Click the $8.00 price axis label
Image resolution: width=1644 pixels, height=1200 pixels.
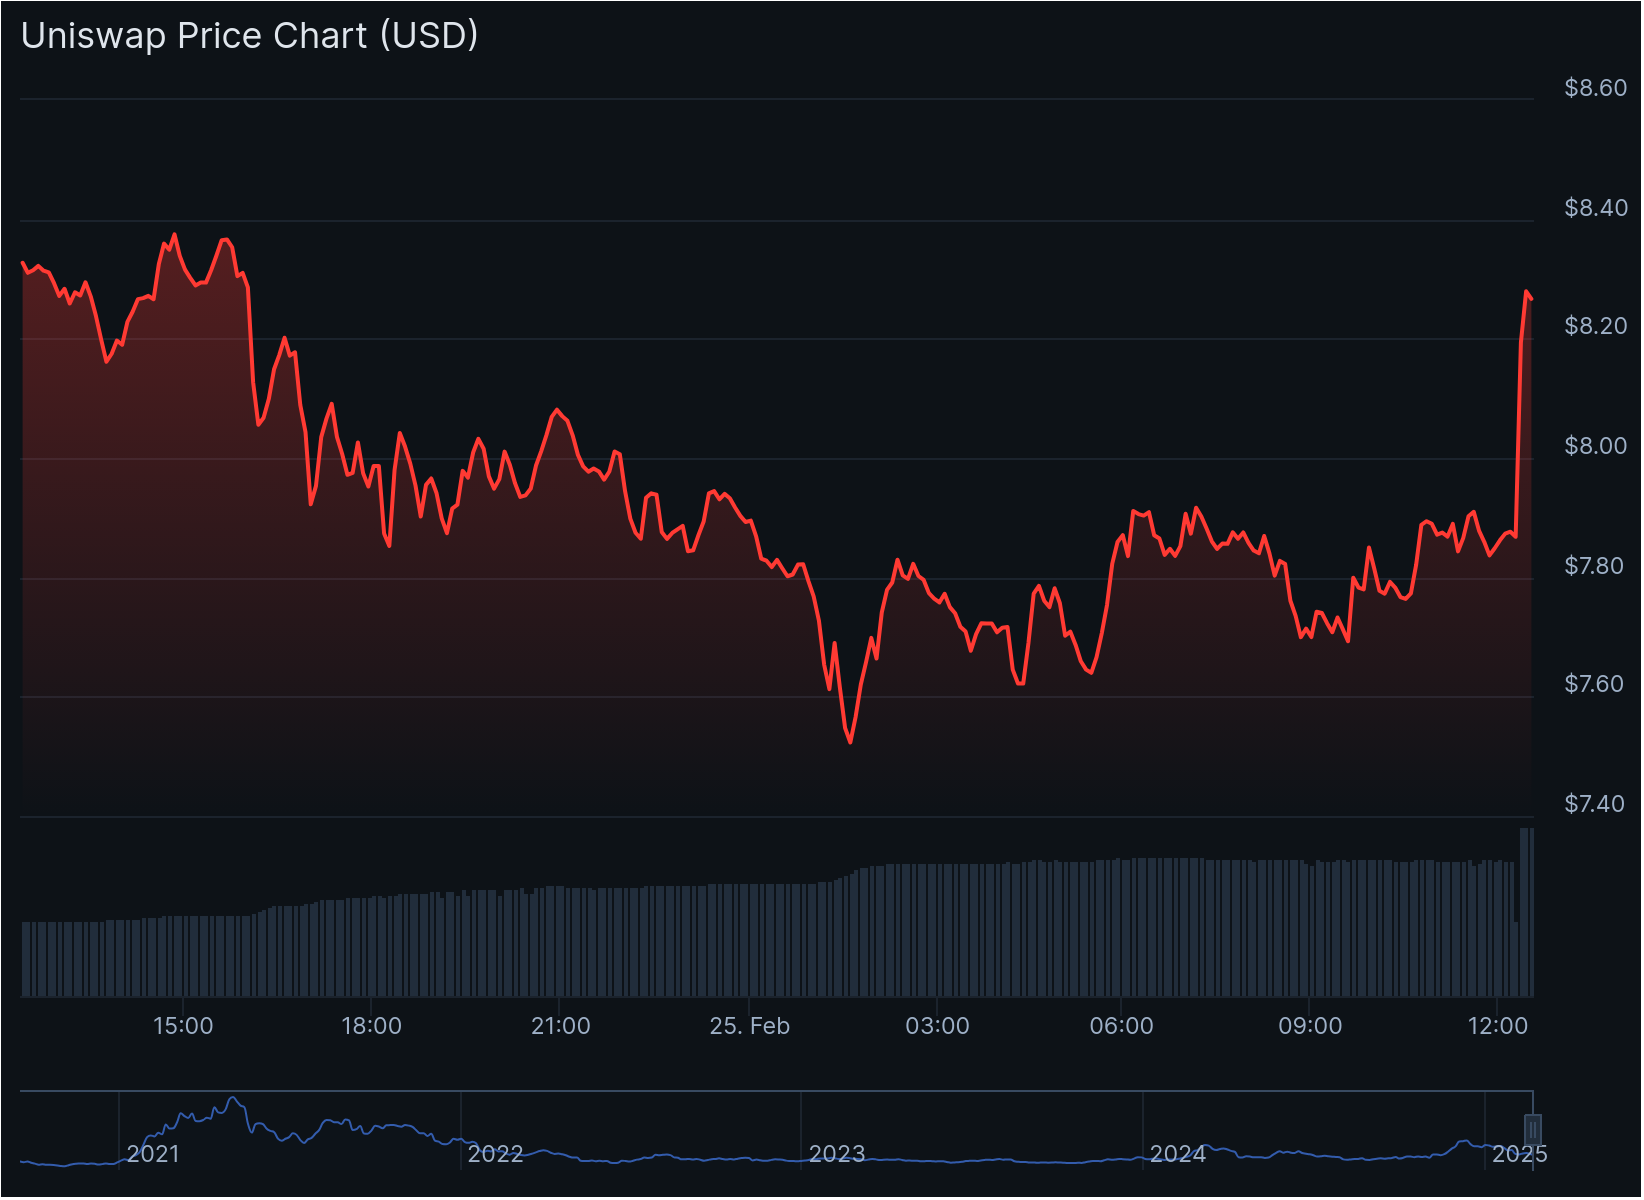click(1596, 446)
